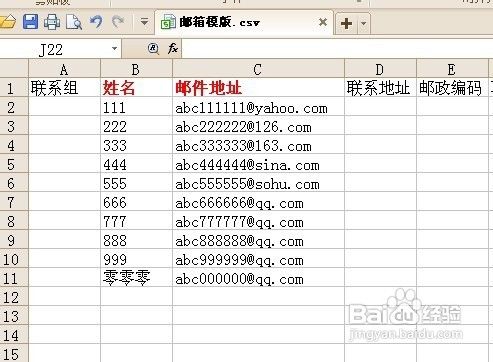Select cell with name 888
Viewport: 493px width, 362px height.
pos(136,240)
